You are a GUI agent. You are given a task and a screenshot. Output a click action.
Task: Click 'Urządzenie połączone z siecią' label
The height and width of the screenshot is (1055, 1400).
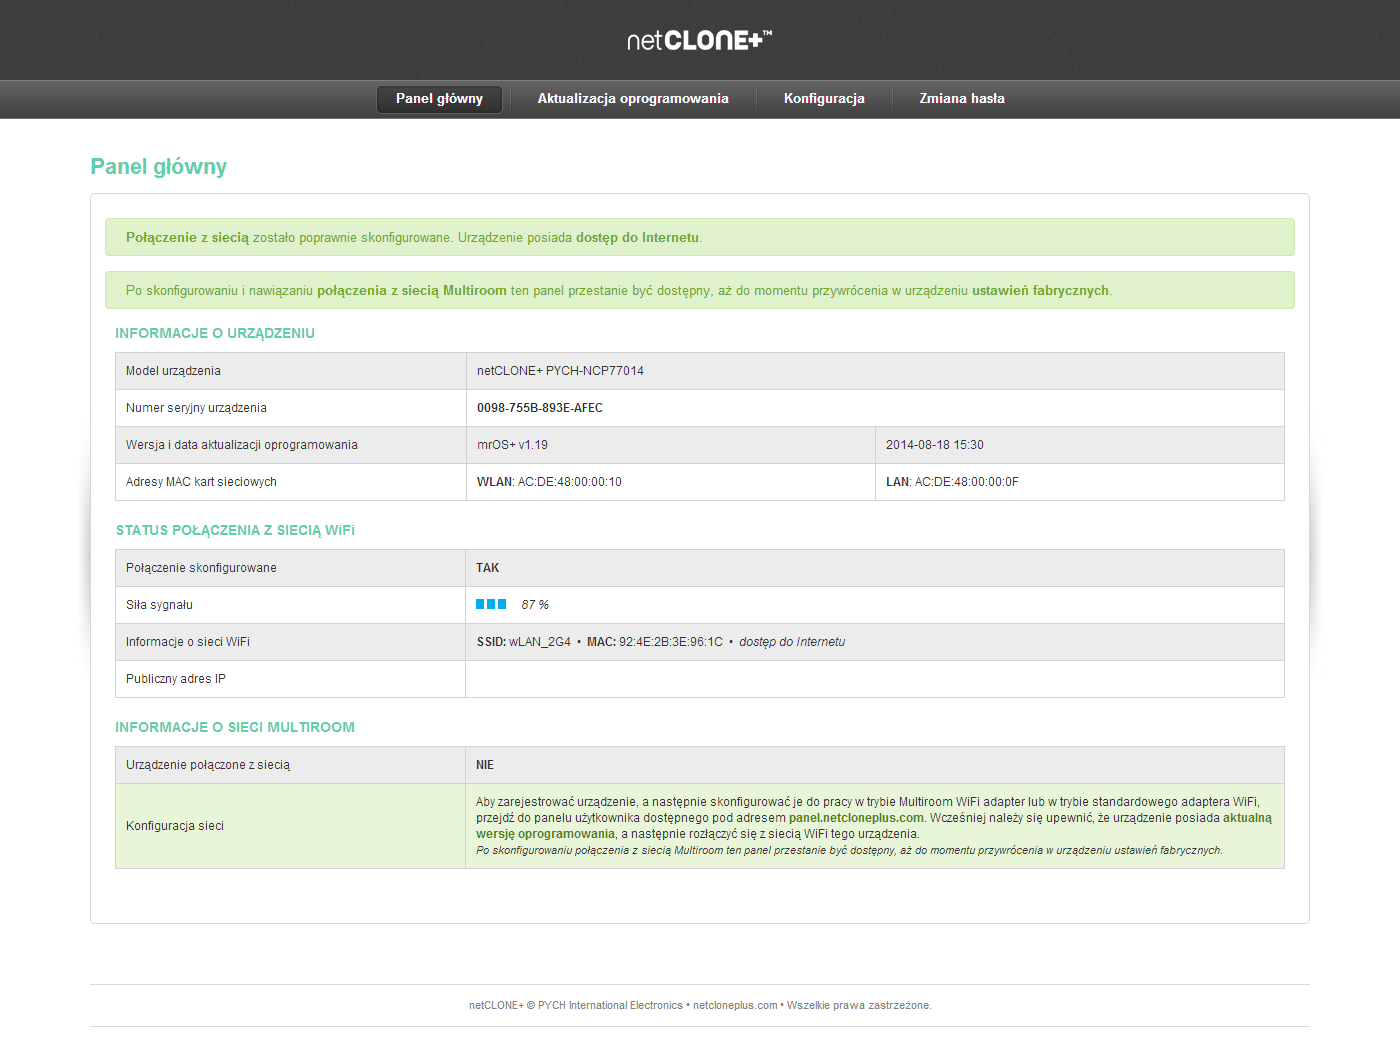click(x=208, y=765)
